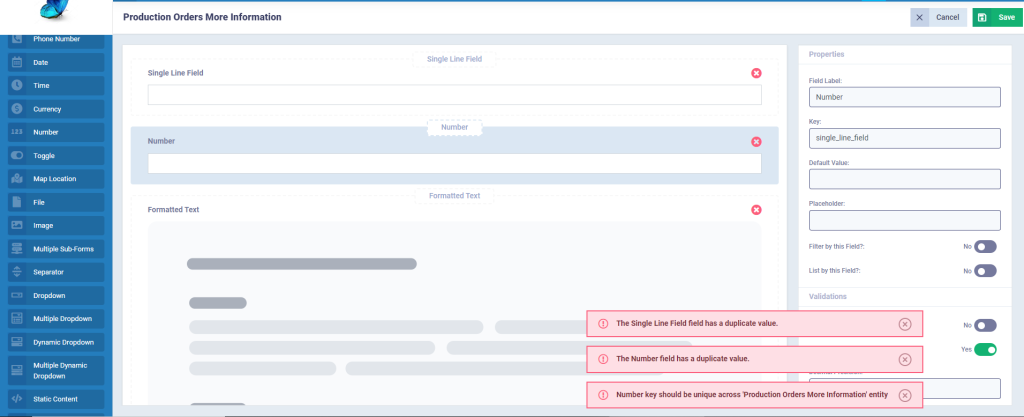Click the Multiple Sub-Forms icon
1024x417 pixels.
17,249
